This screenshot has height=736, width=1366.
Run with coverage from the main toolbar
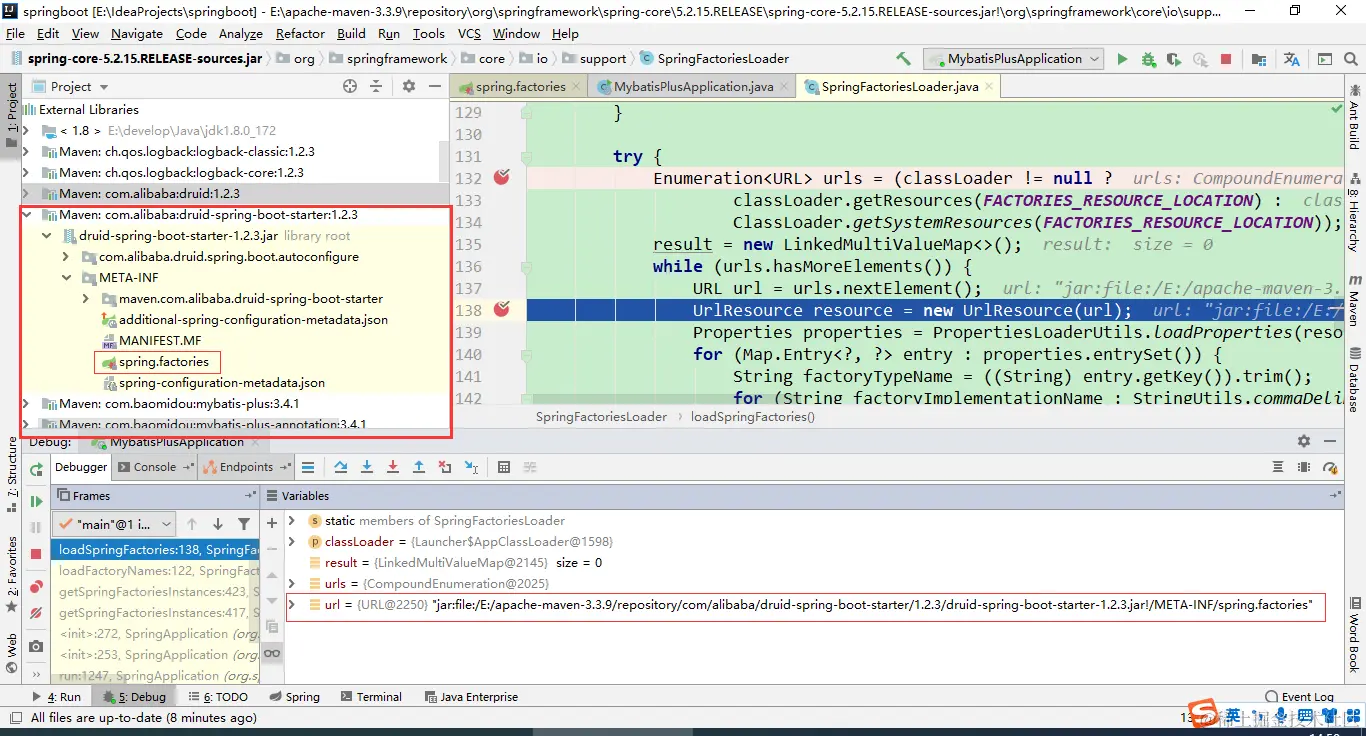pos(1174,59)
